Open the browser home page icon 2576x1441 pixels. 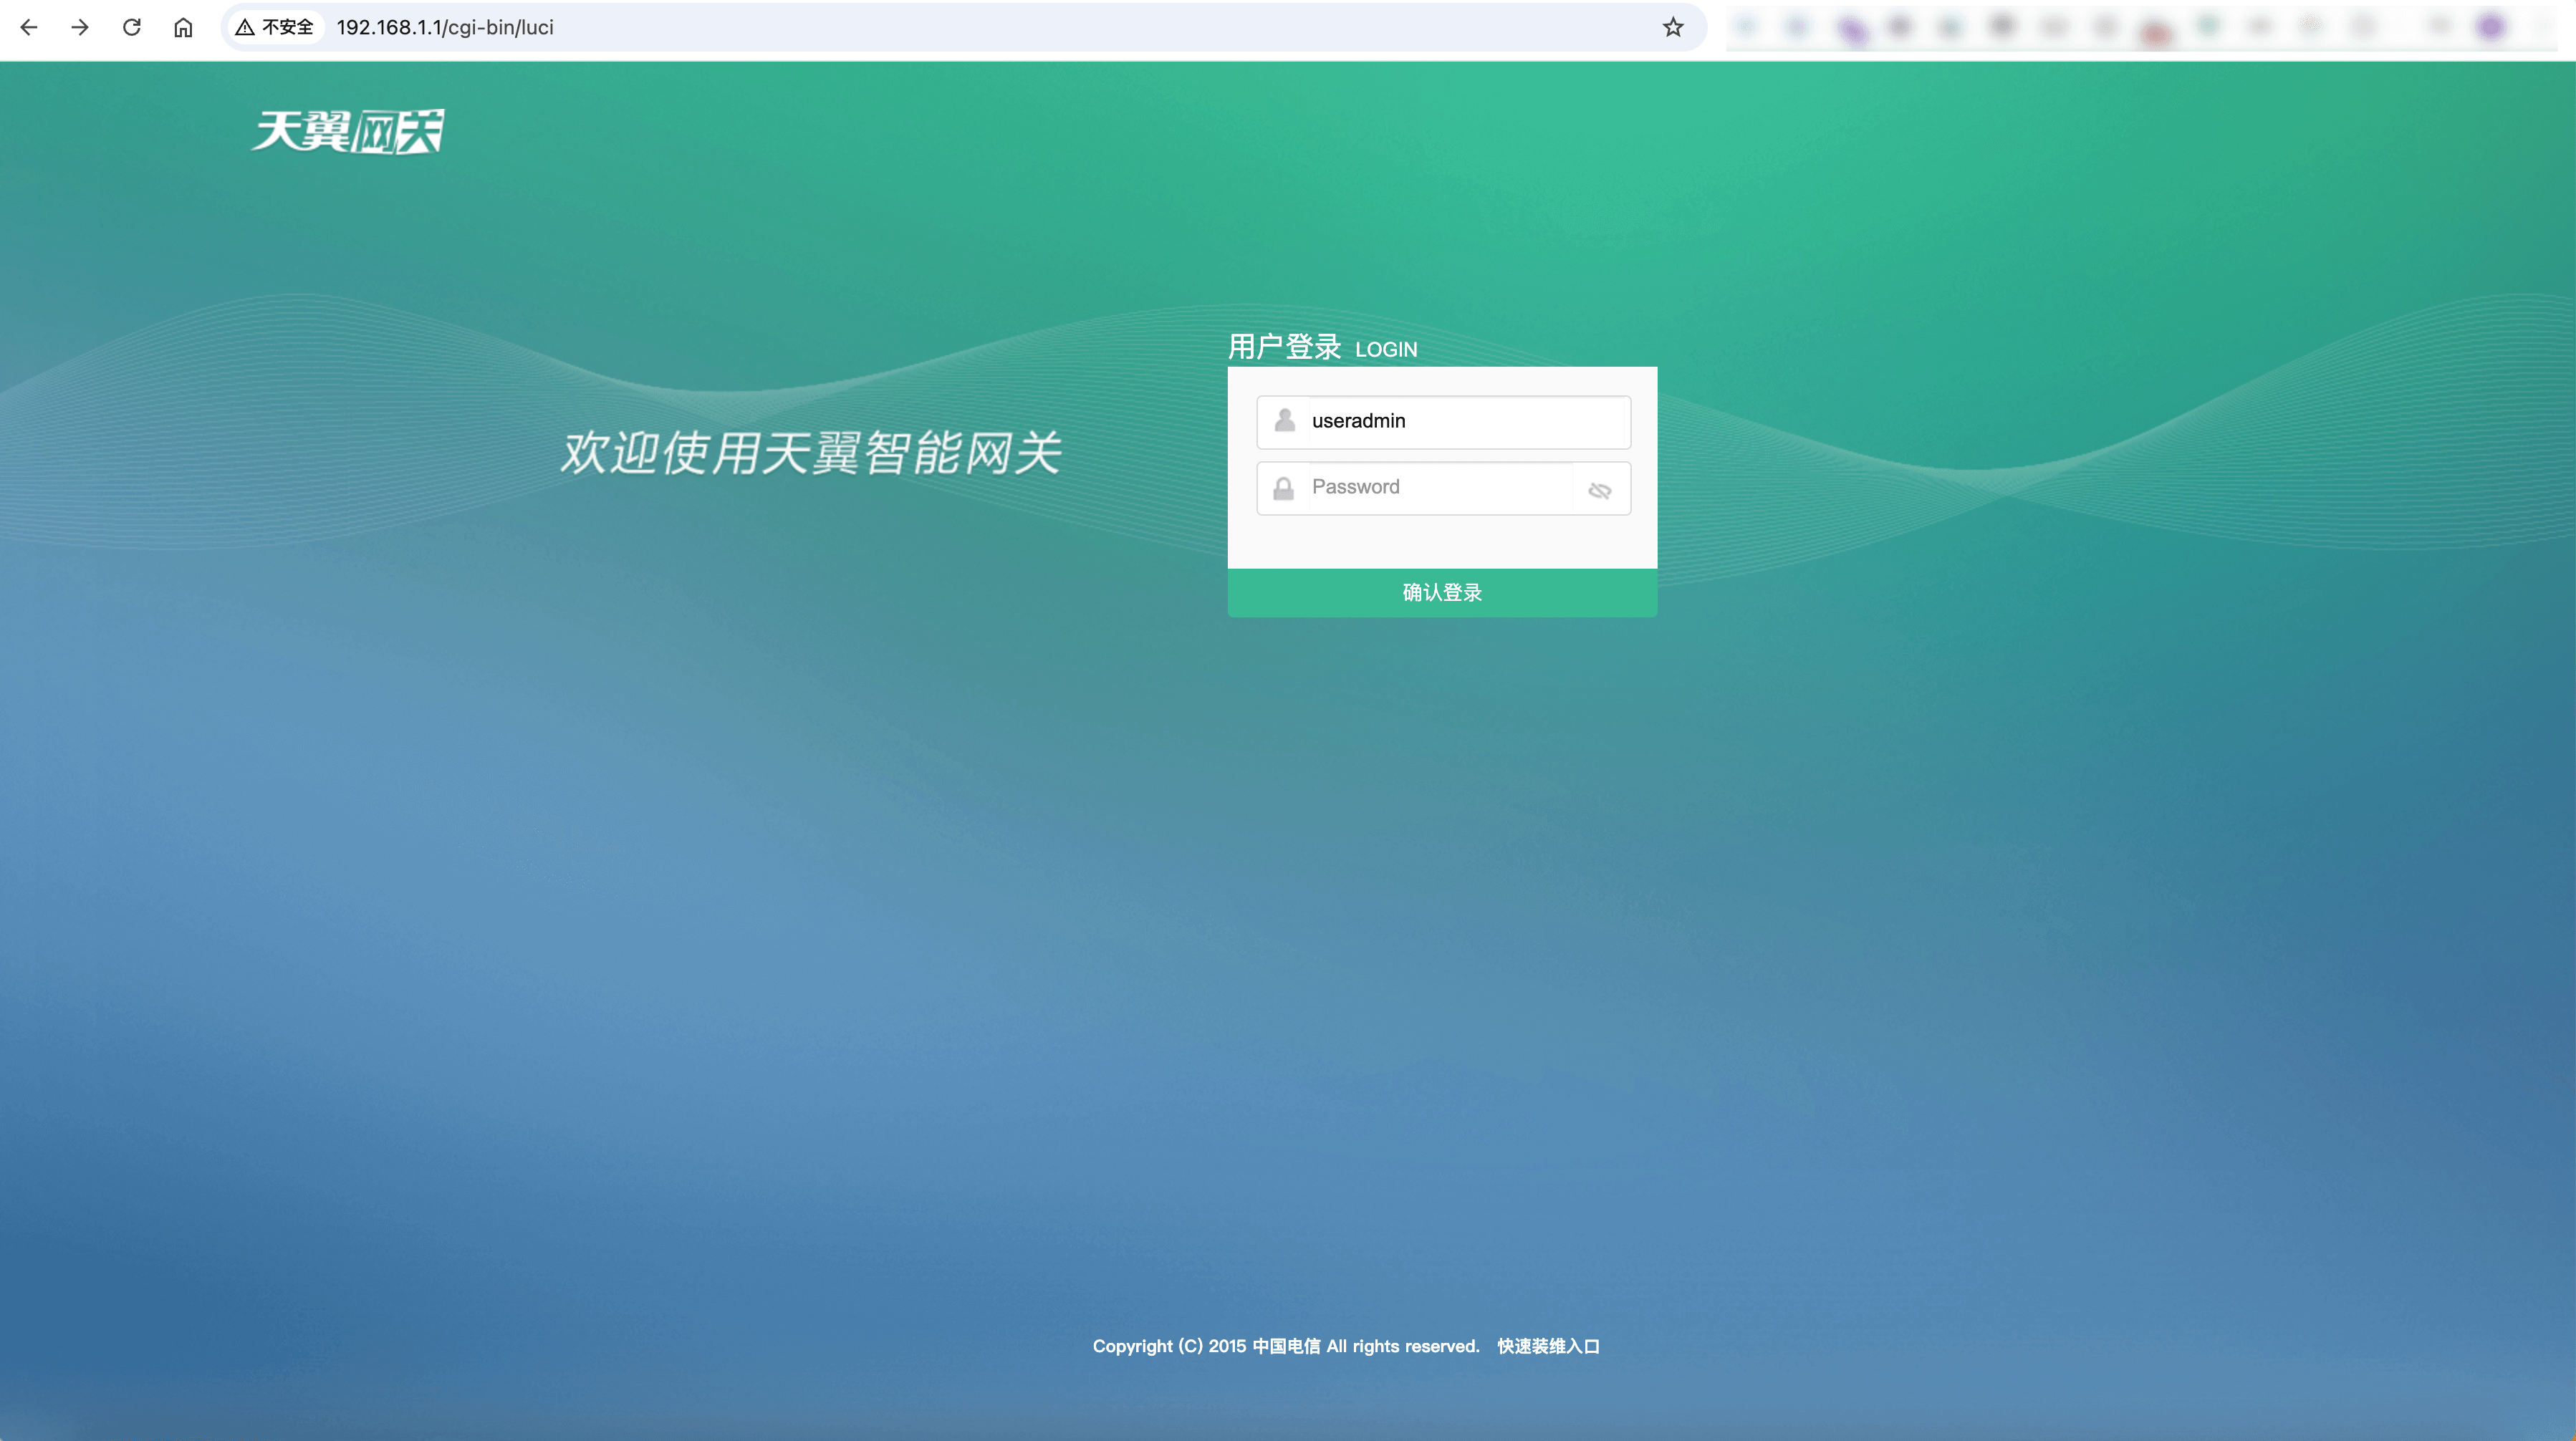[183, 27]
